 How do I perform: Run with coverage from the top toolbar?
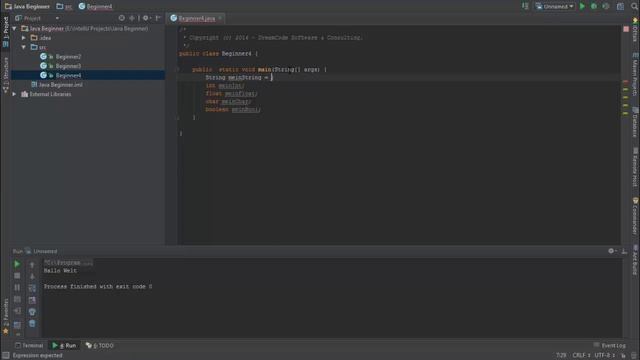click(606, 6)
